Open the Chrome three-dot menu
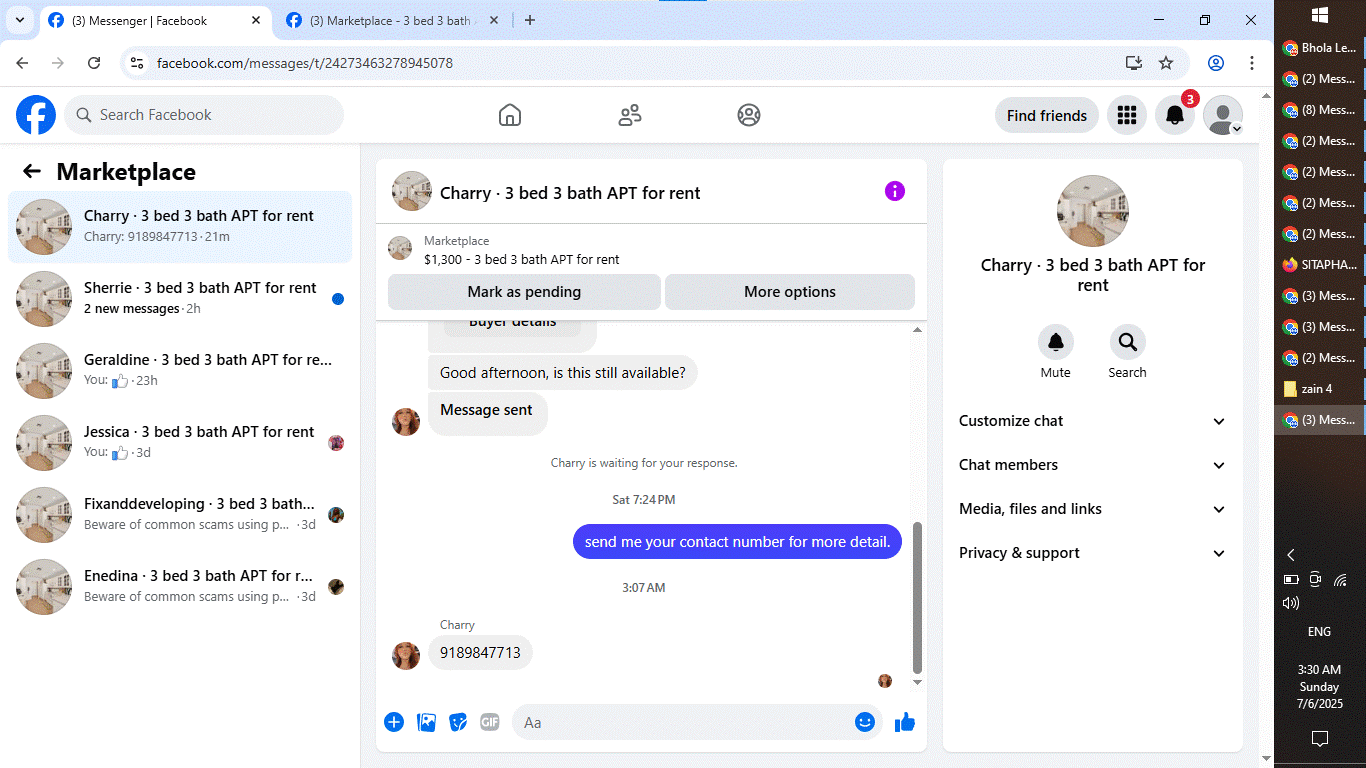This screenshot has height=768, width=1366. tap(1252, 63)
